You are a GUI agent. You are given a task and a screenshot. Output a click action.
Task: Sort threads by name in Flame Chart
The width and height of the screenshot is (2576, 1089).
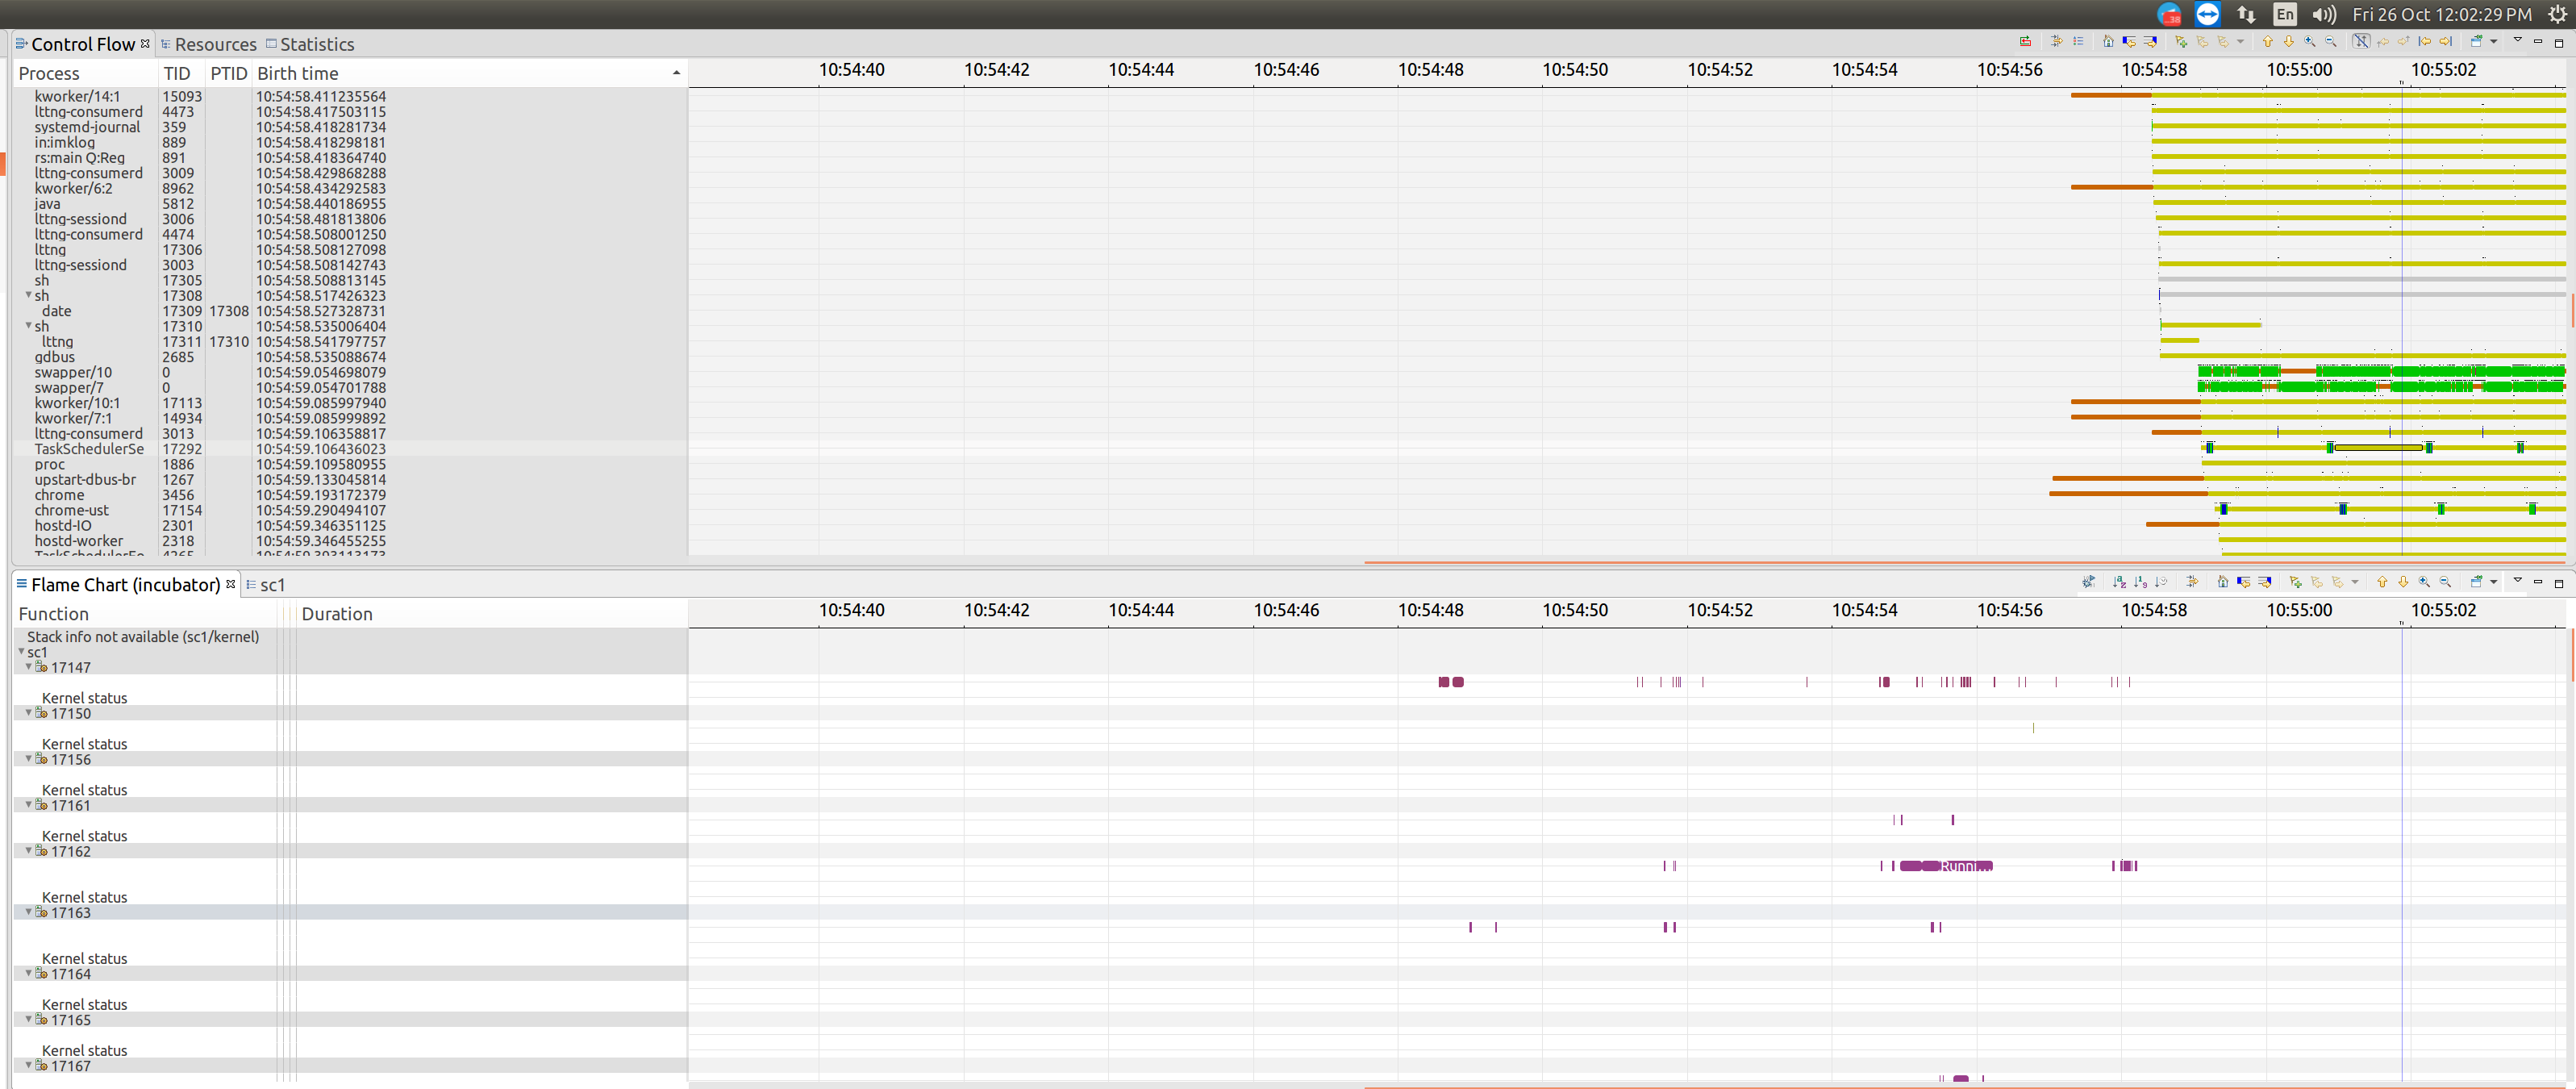[2119, 582]
